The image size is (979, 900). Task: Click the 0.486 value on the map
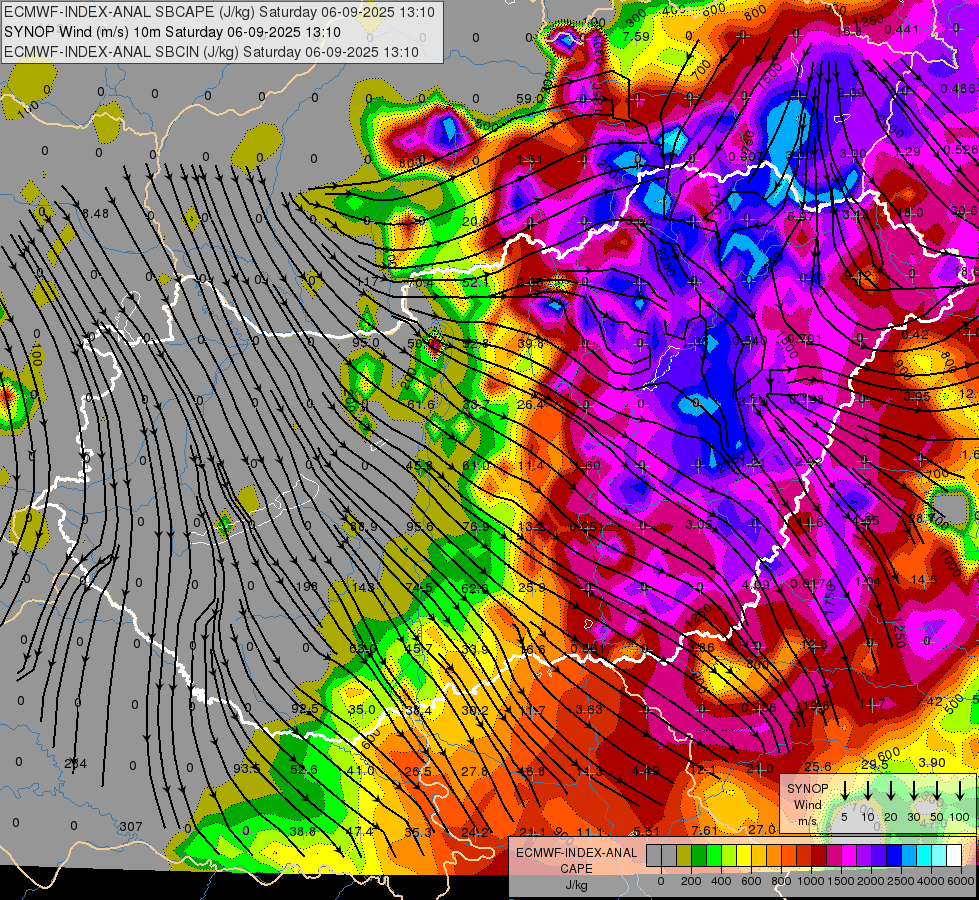coord(958,89)
